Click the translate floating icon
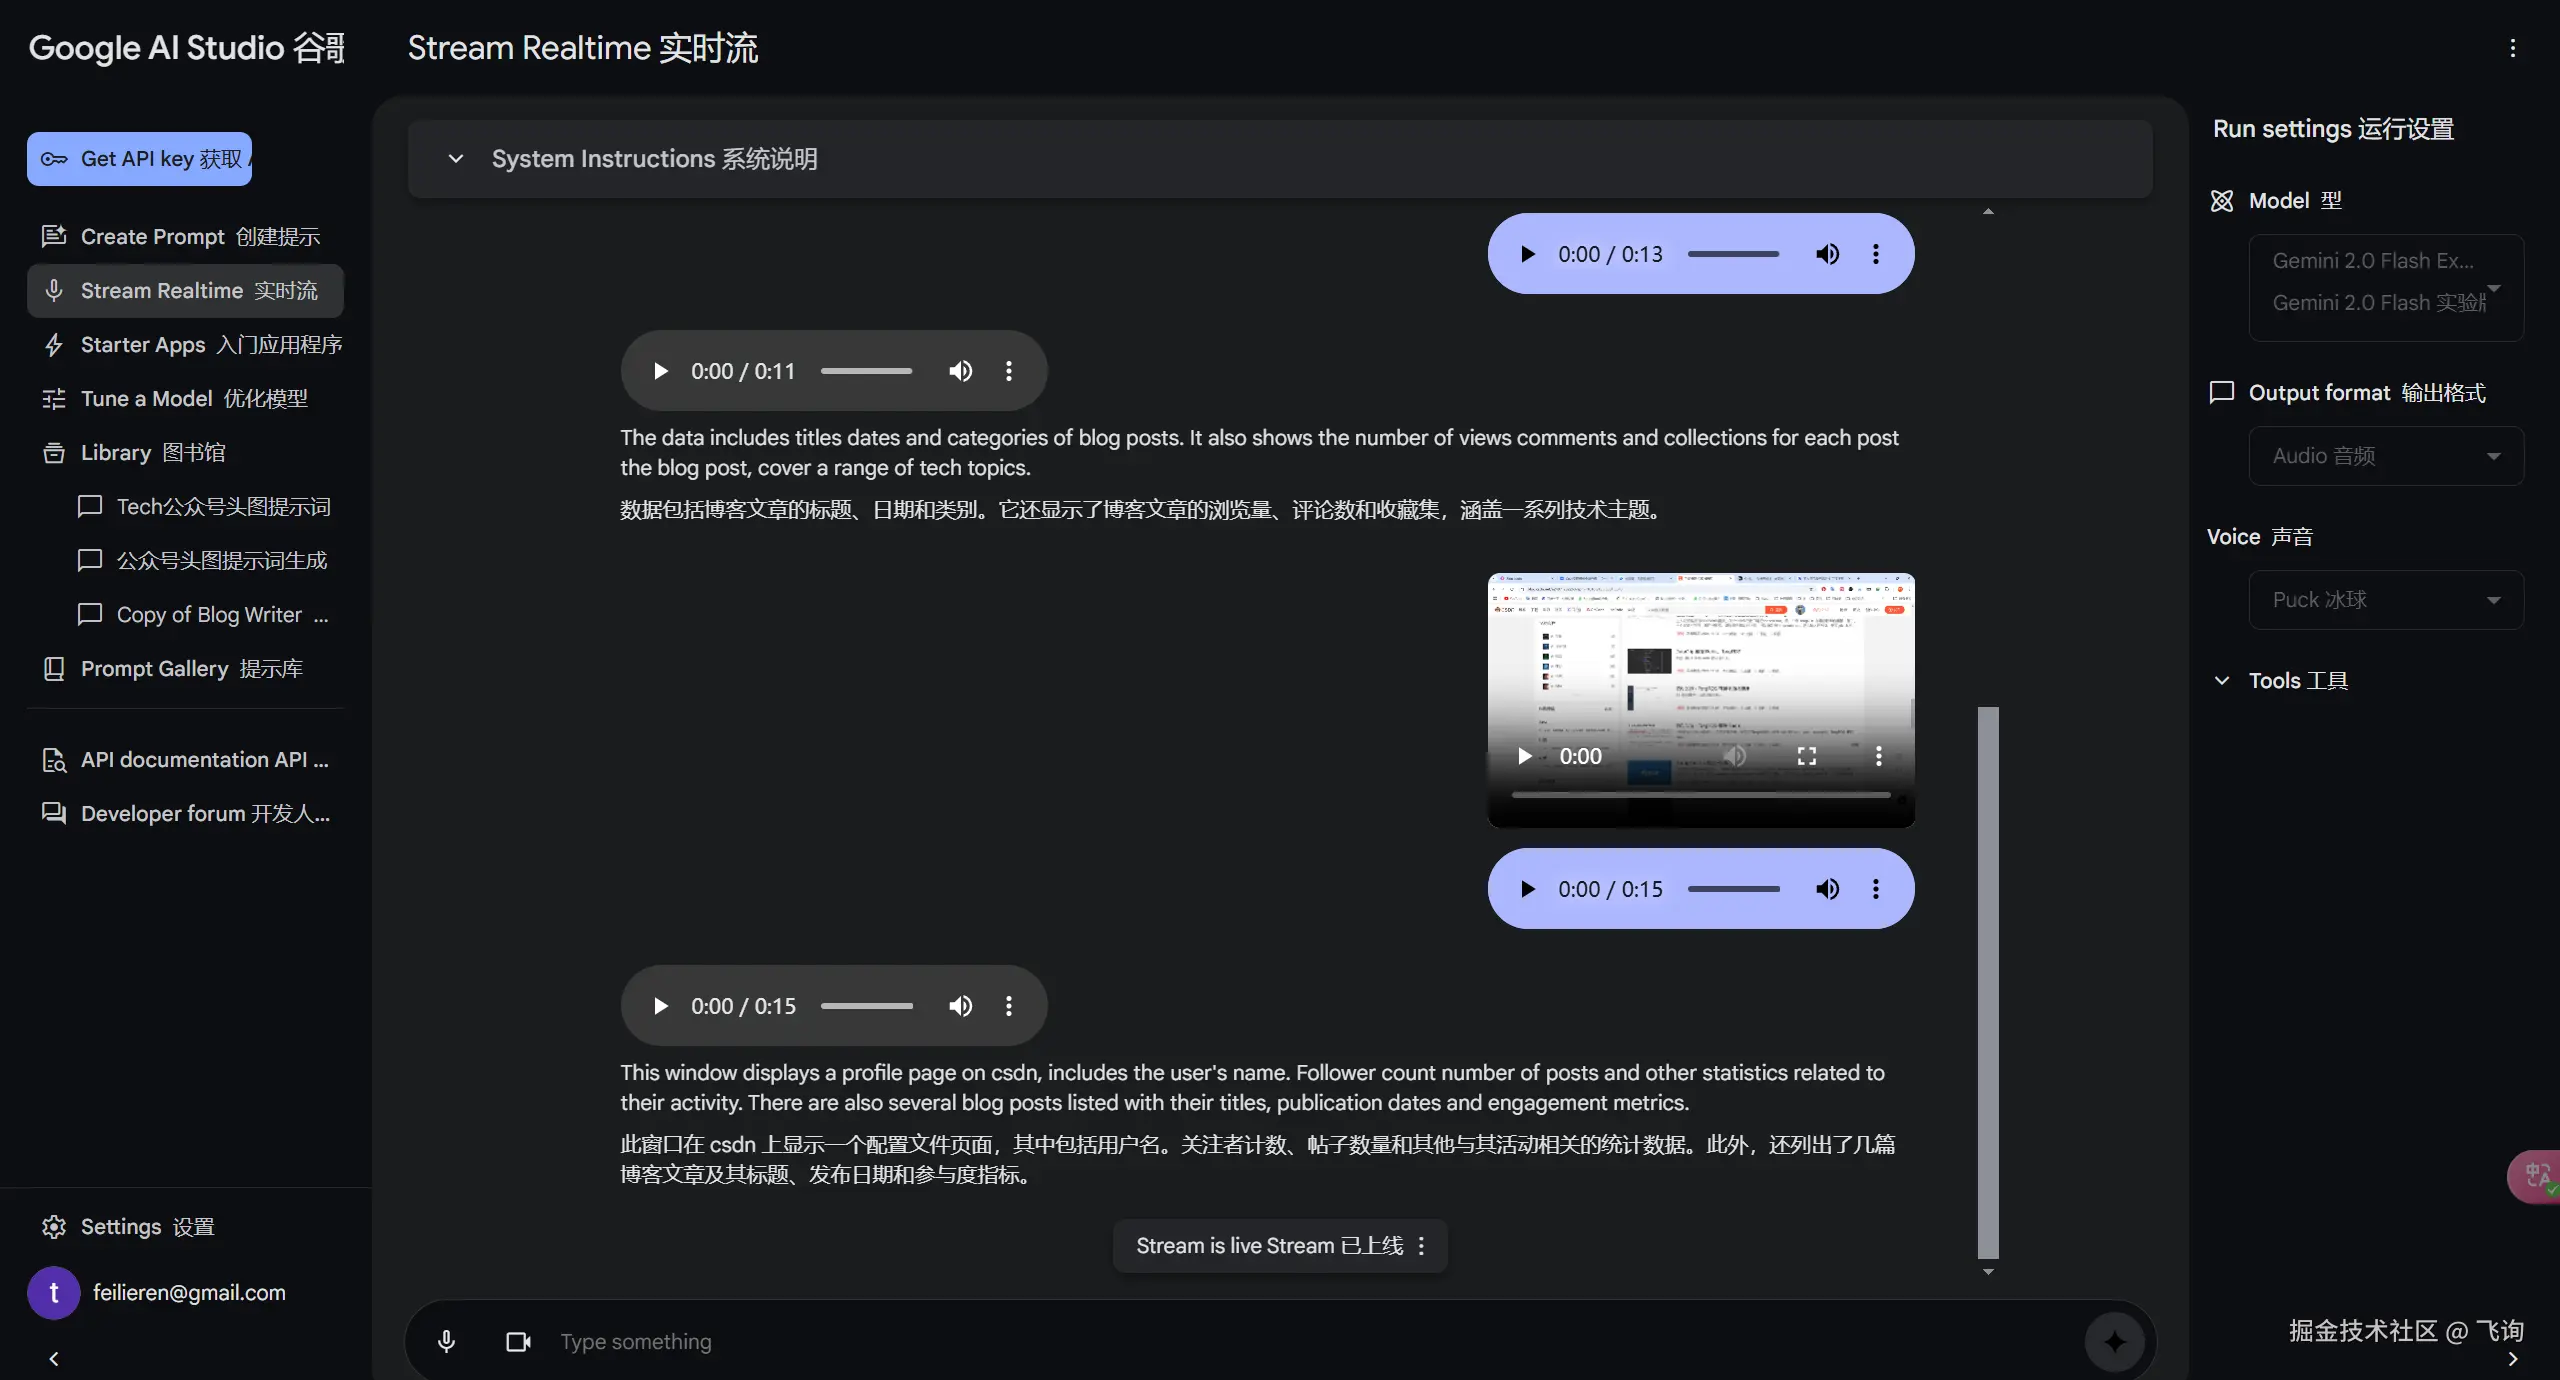2560x1380 pixels. click(2536, 1176)
